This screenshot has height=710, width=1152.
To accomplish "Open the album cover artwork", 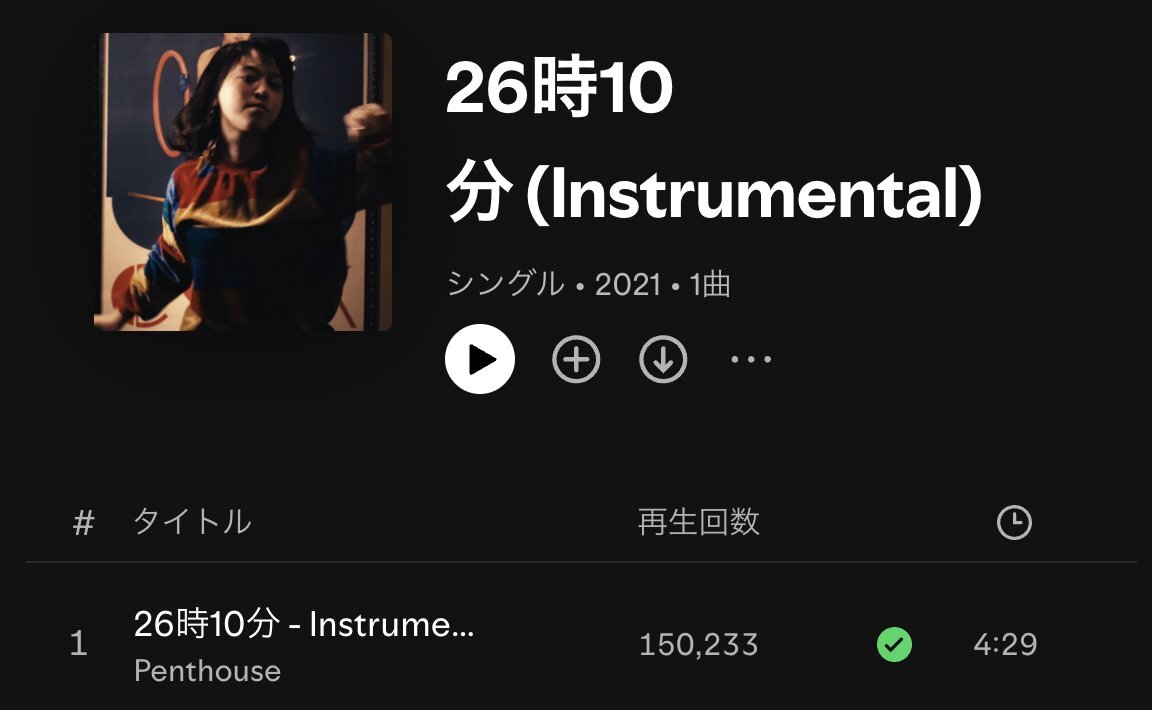I will [x=243, y=182].
